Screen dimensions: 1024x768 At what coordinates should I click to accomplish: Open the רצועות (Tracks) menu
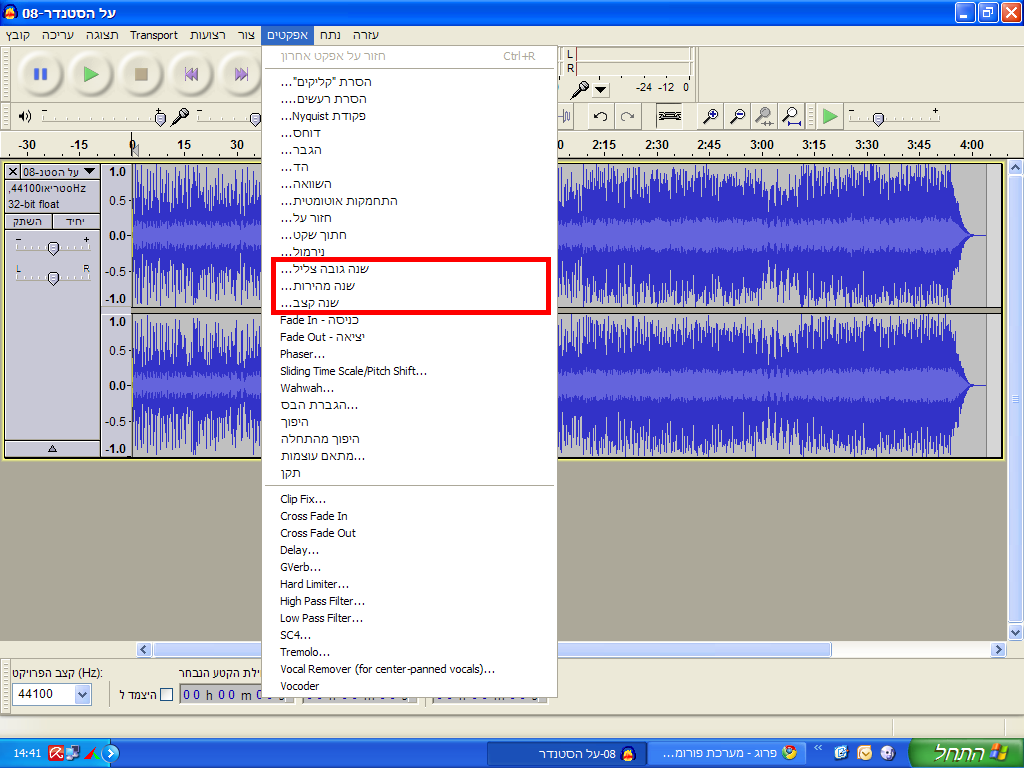[x=208, y=35]
